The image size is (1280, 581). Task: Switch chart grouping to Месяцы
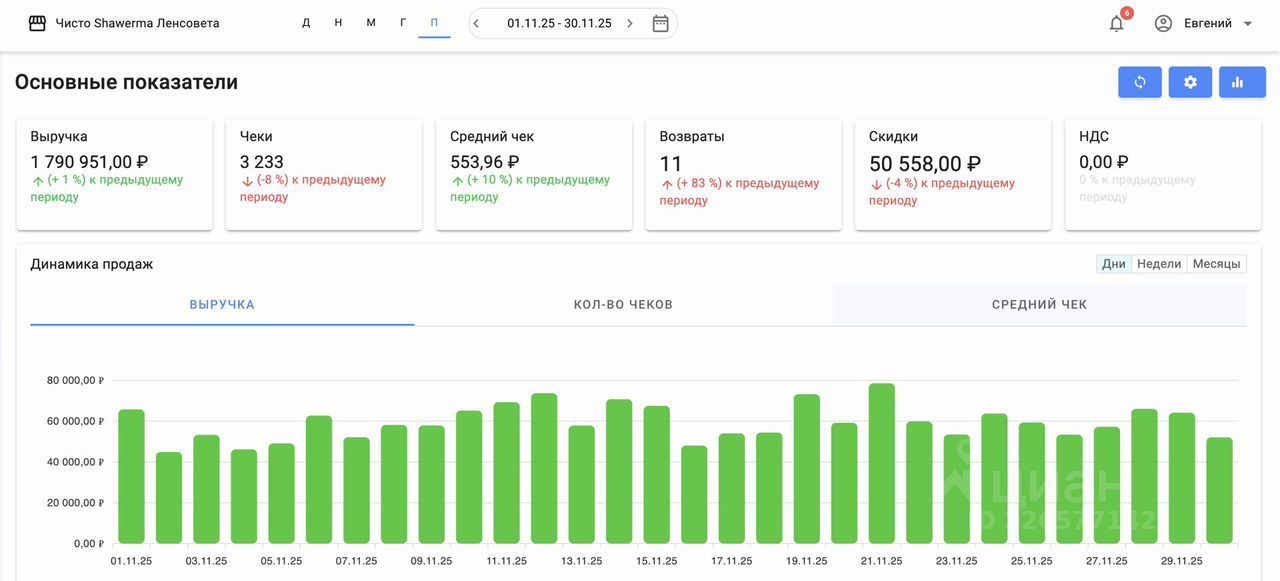1216,264
